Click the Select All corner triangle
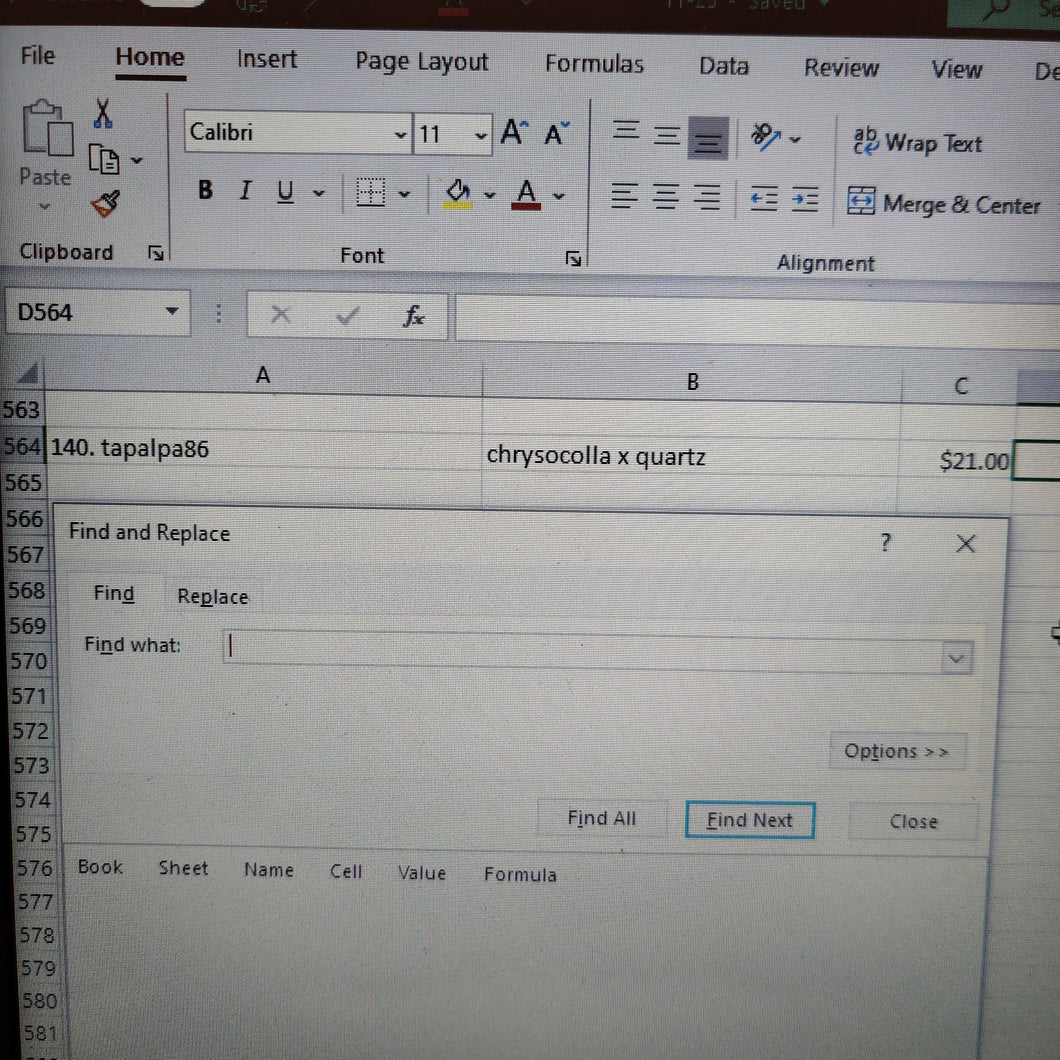The width and height of the screenshot is (1060, 1060). (x=26, y=373)
